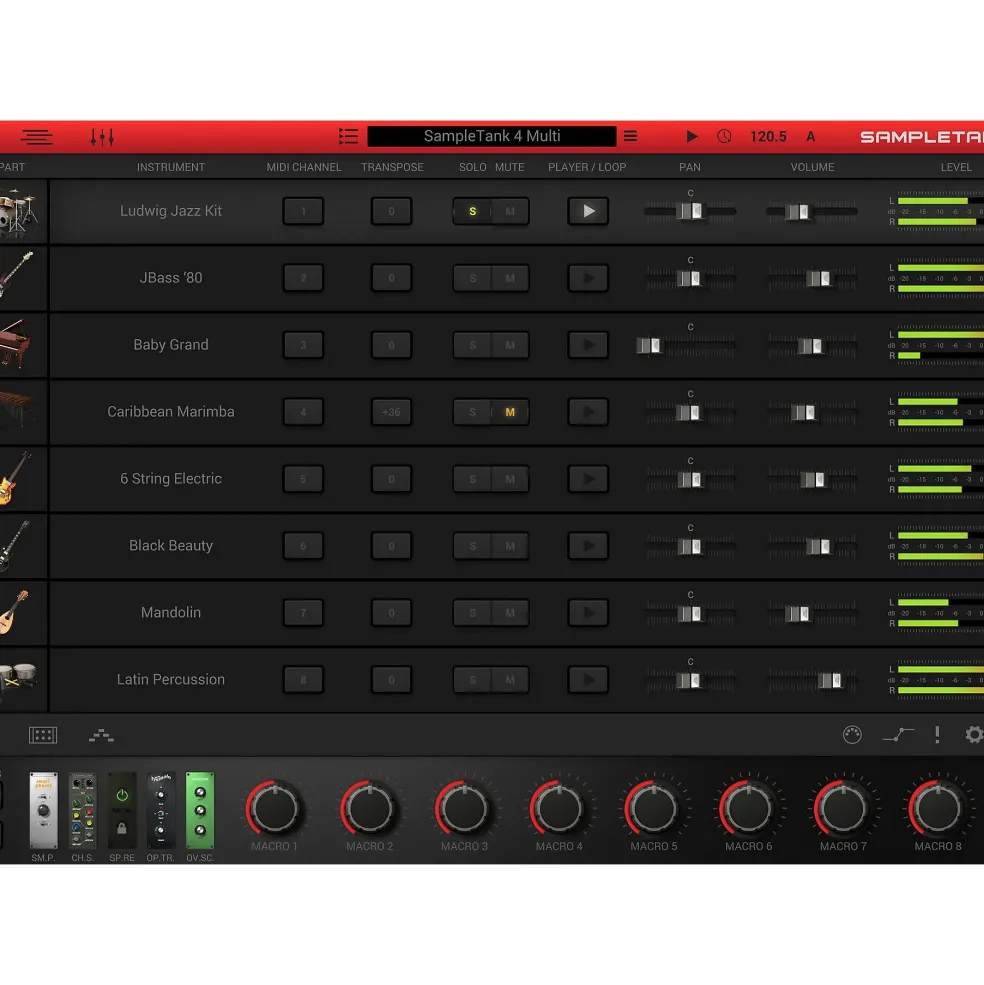Click the MACRO 2 knob
The height and width of the screenshot is (985, 984).
(x=369, y=808)
